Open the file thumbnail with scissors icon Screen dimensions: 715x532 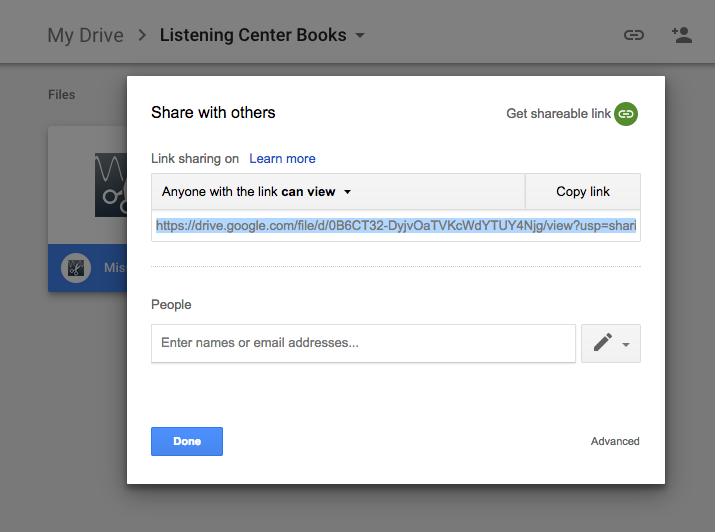[111, 185]
